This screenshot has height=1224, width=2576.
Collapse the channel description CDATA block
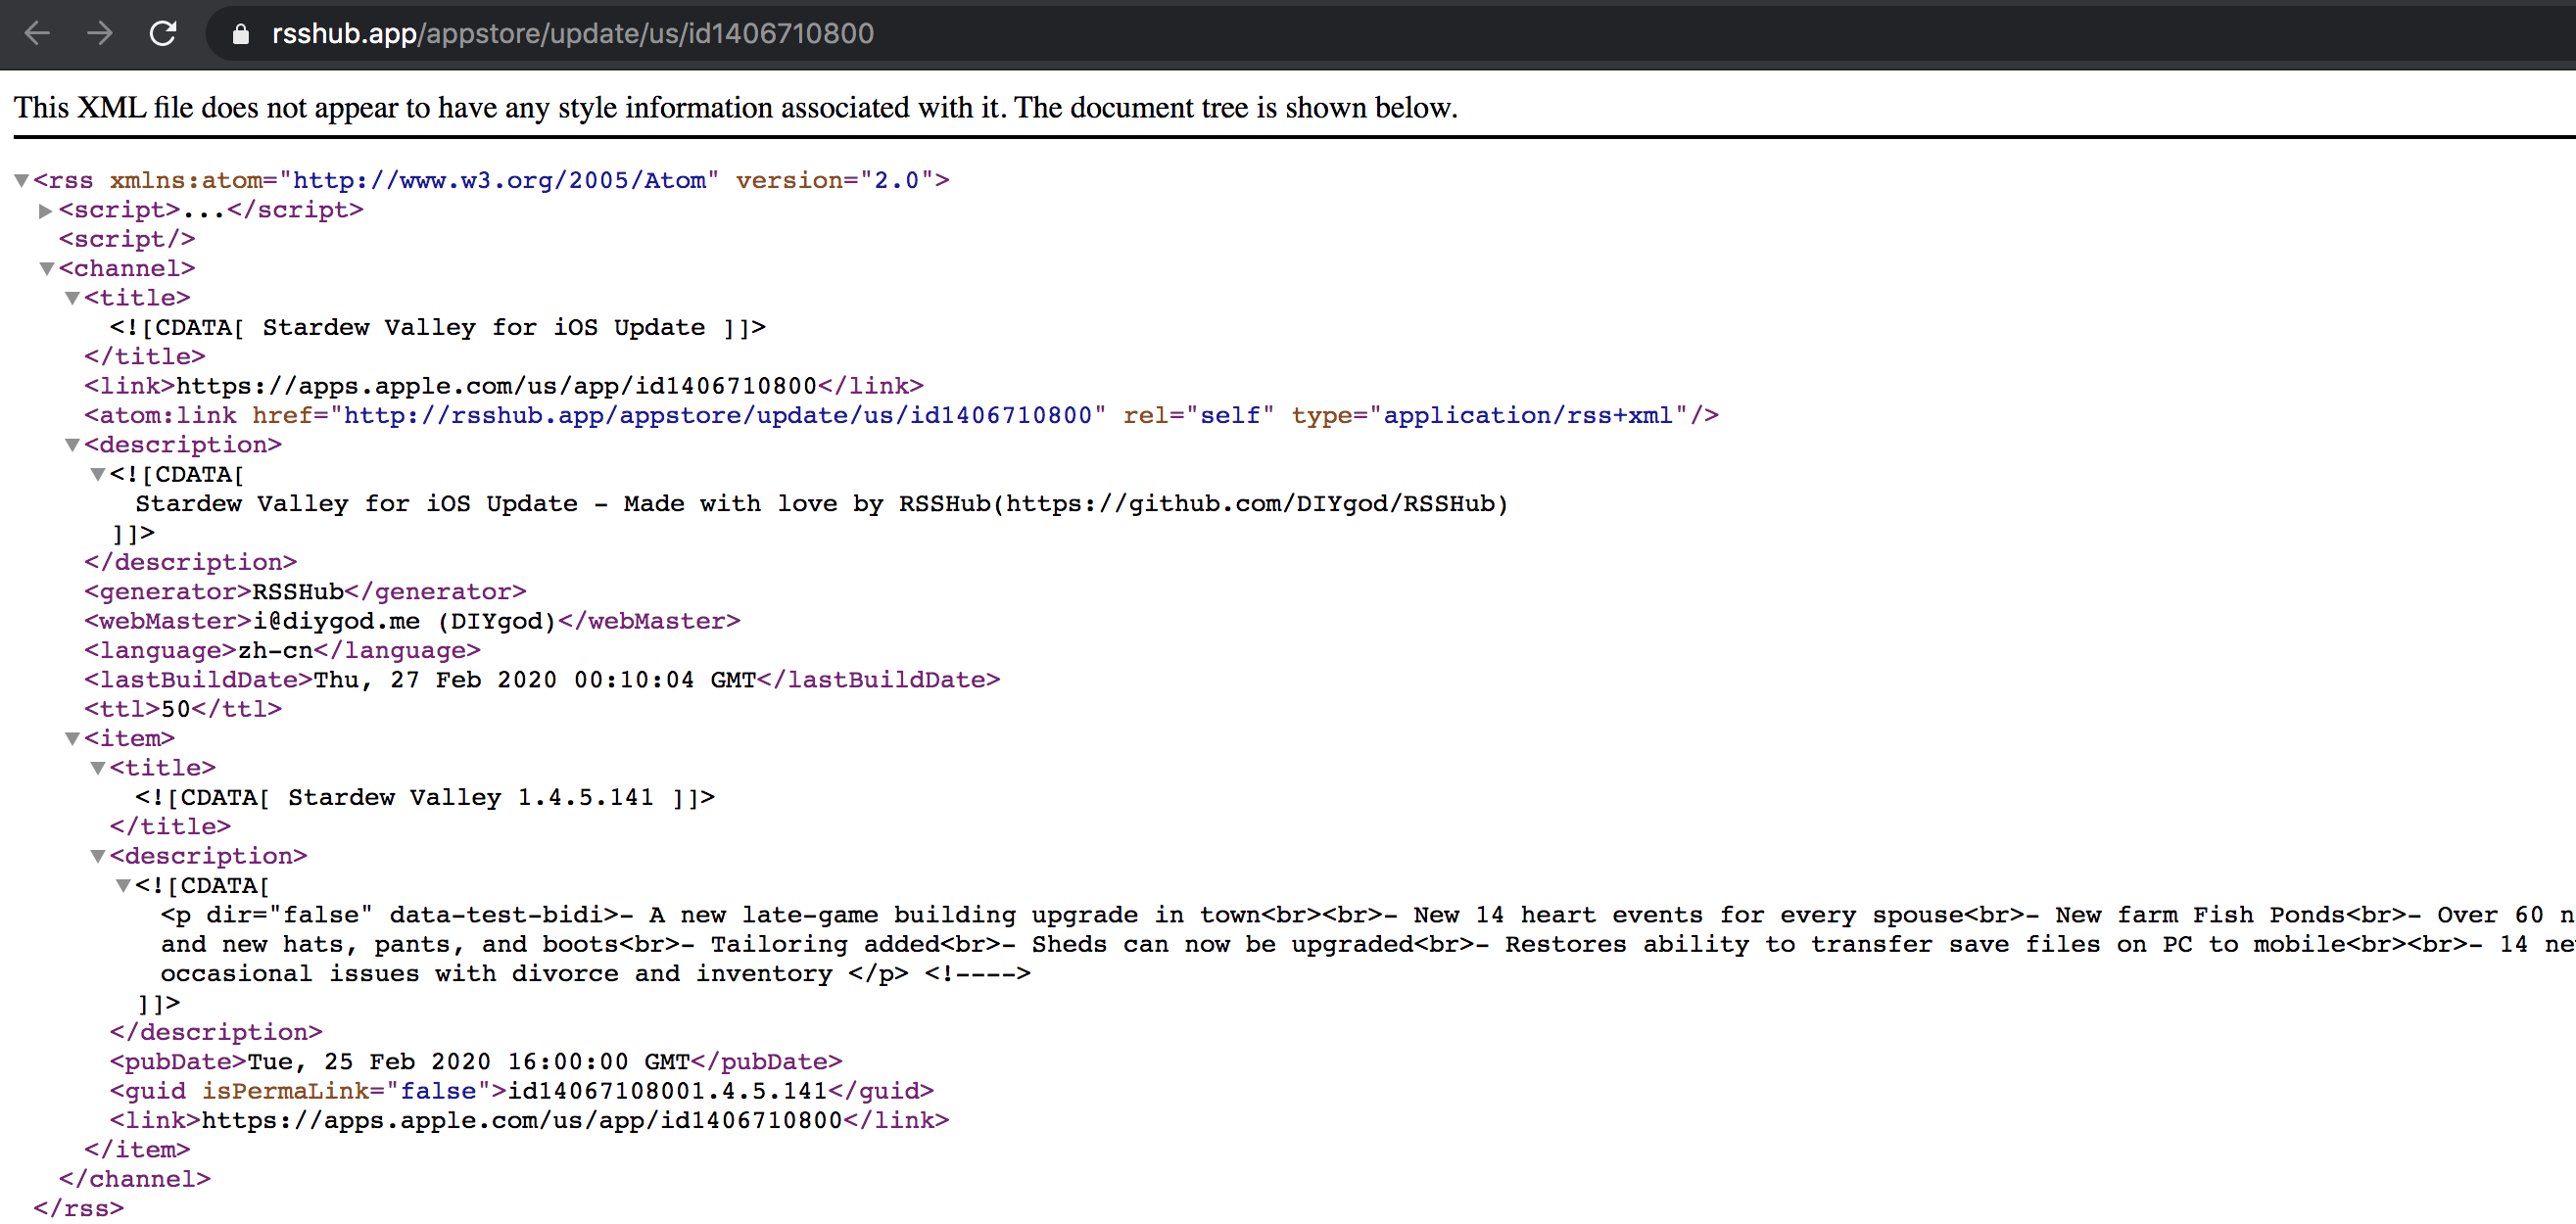[x=97, y=475]
